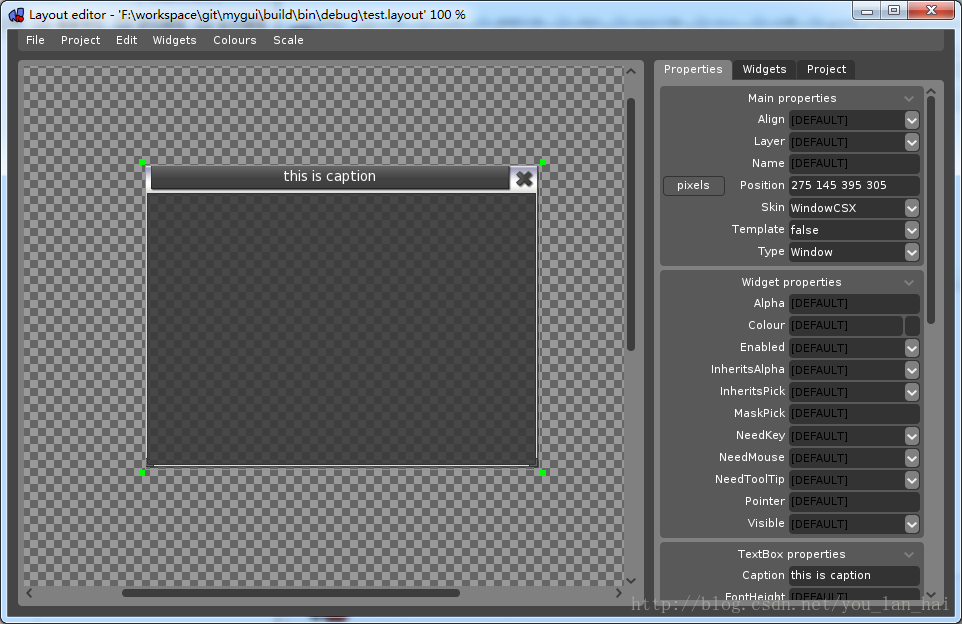This screenshot has height=624, width=962.
Task: Switch to the Project panel tab
Action: click(826, 69)
